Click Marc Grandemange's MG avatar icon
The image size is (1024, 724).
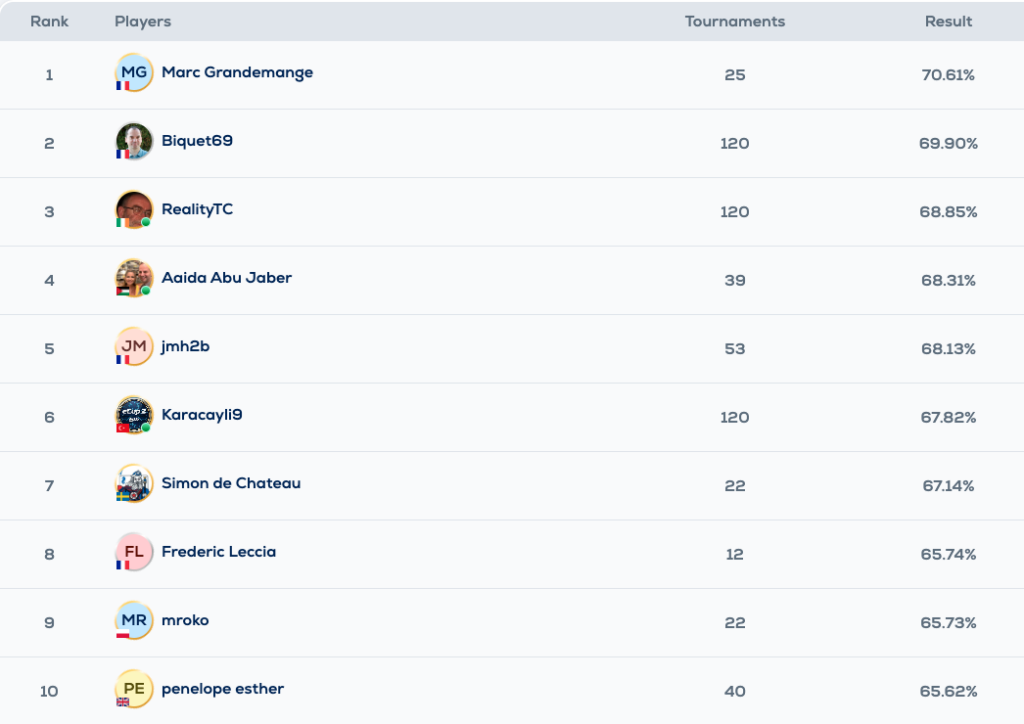tap(134, 73)
